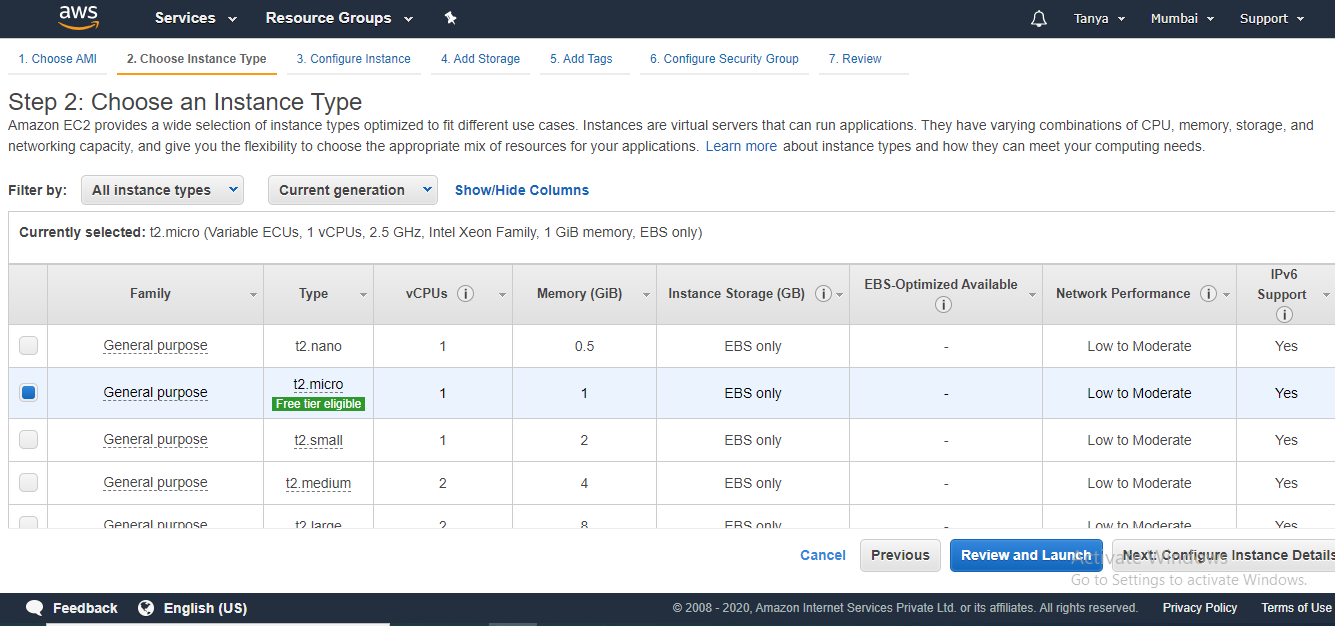
Task: Click the globe language icon
Action: coord(146,608)
